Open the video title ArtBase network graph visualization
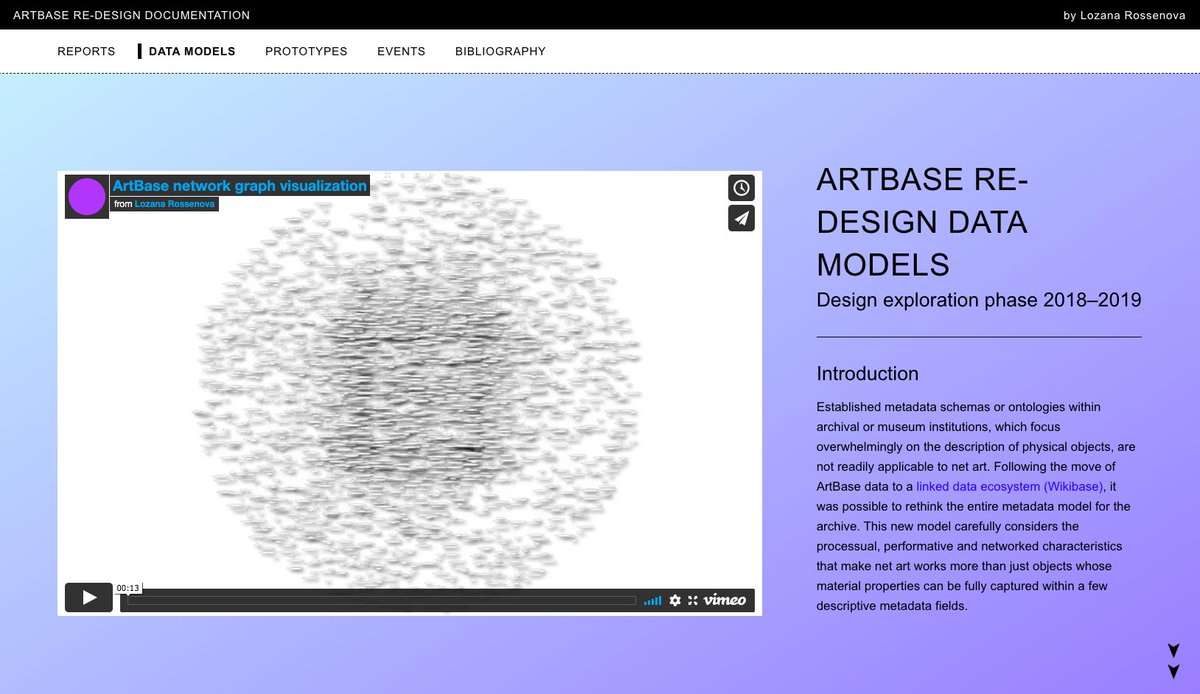 [239, 185]
